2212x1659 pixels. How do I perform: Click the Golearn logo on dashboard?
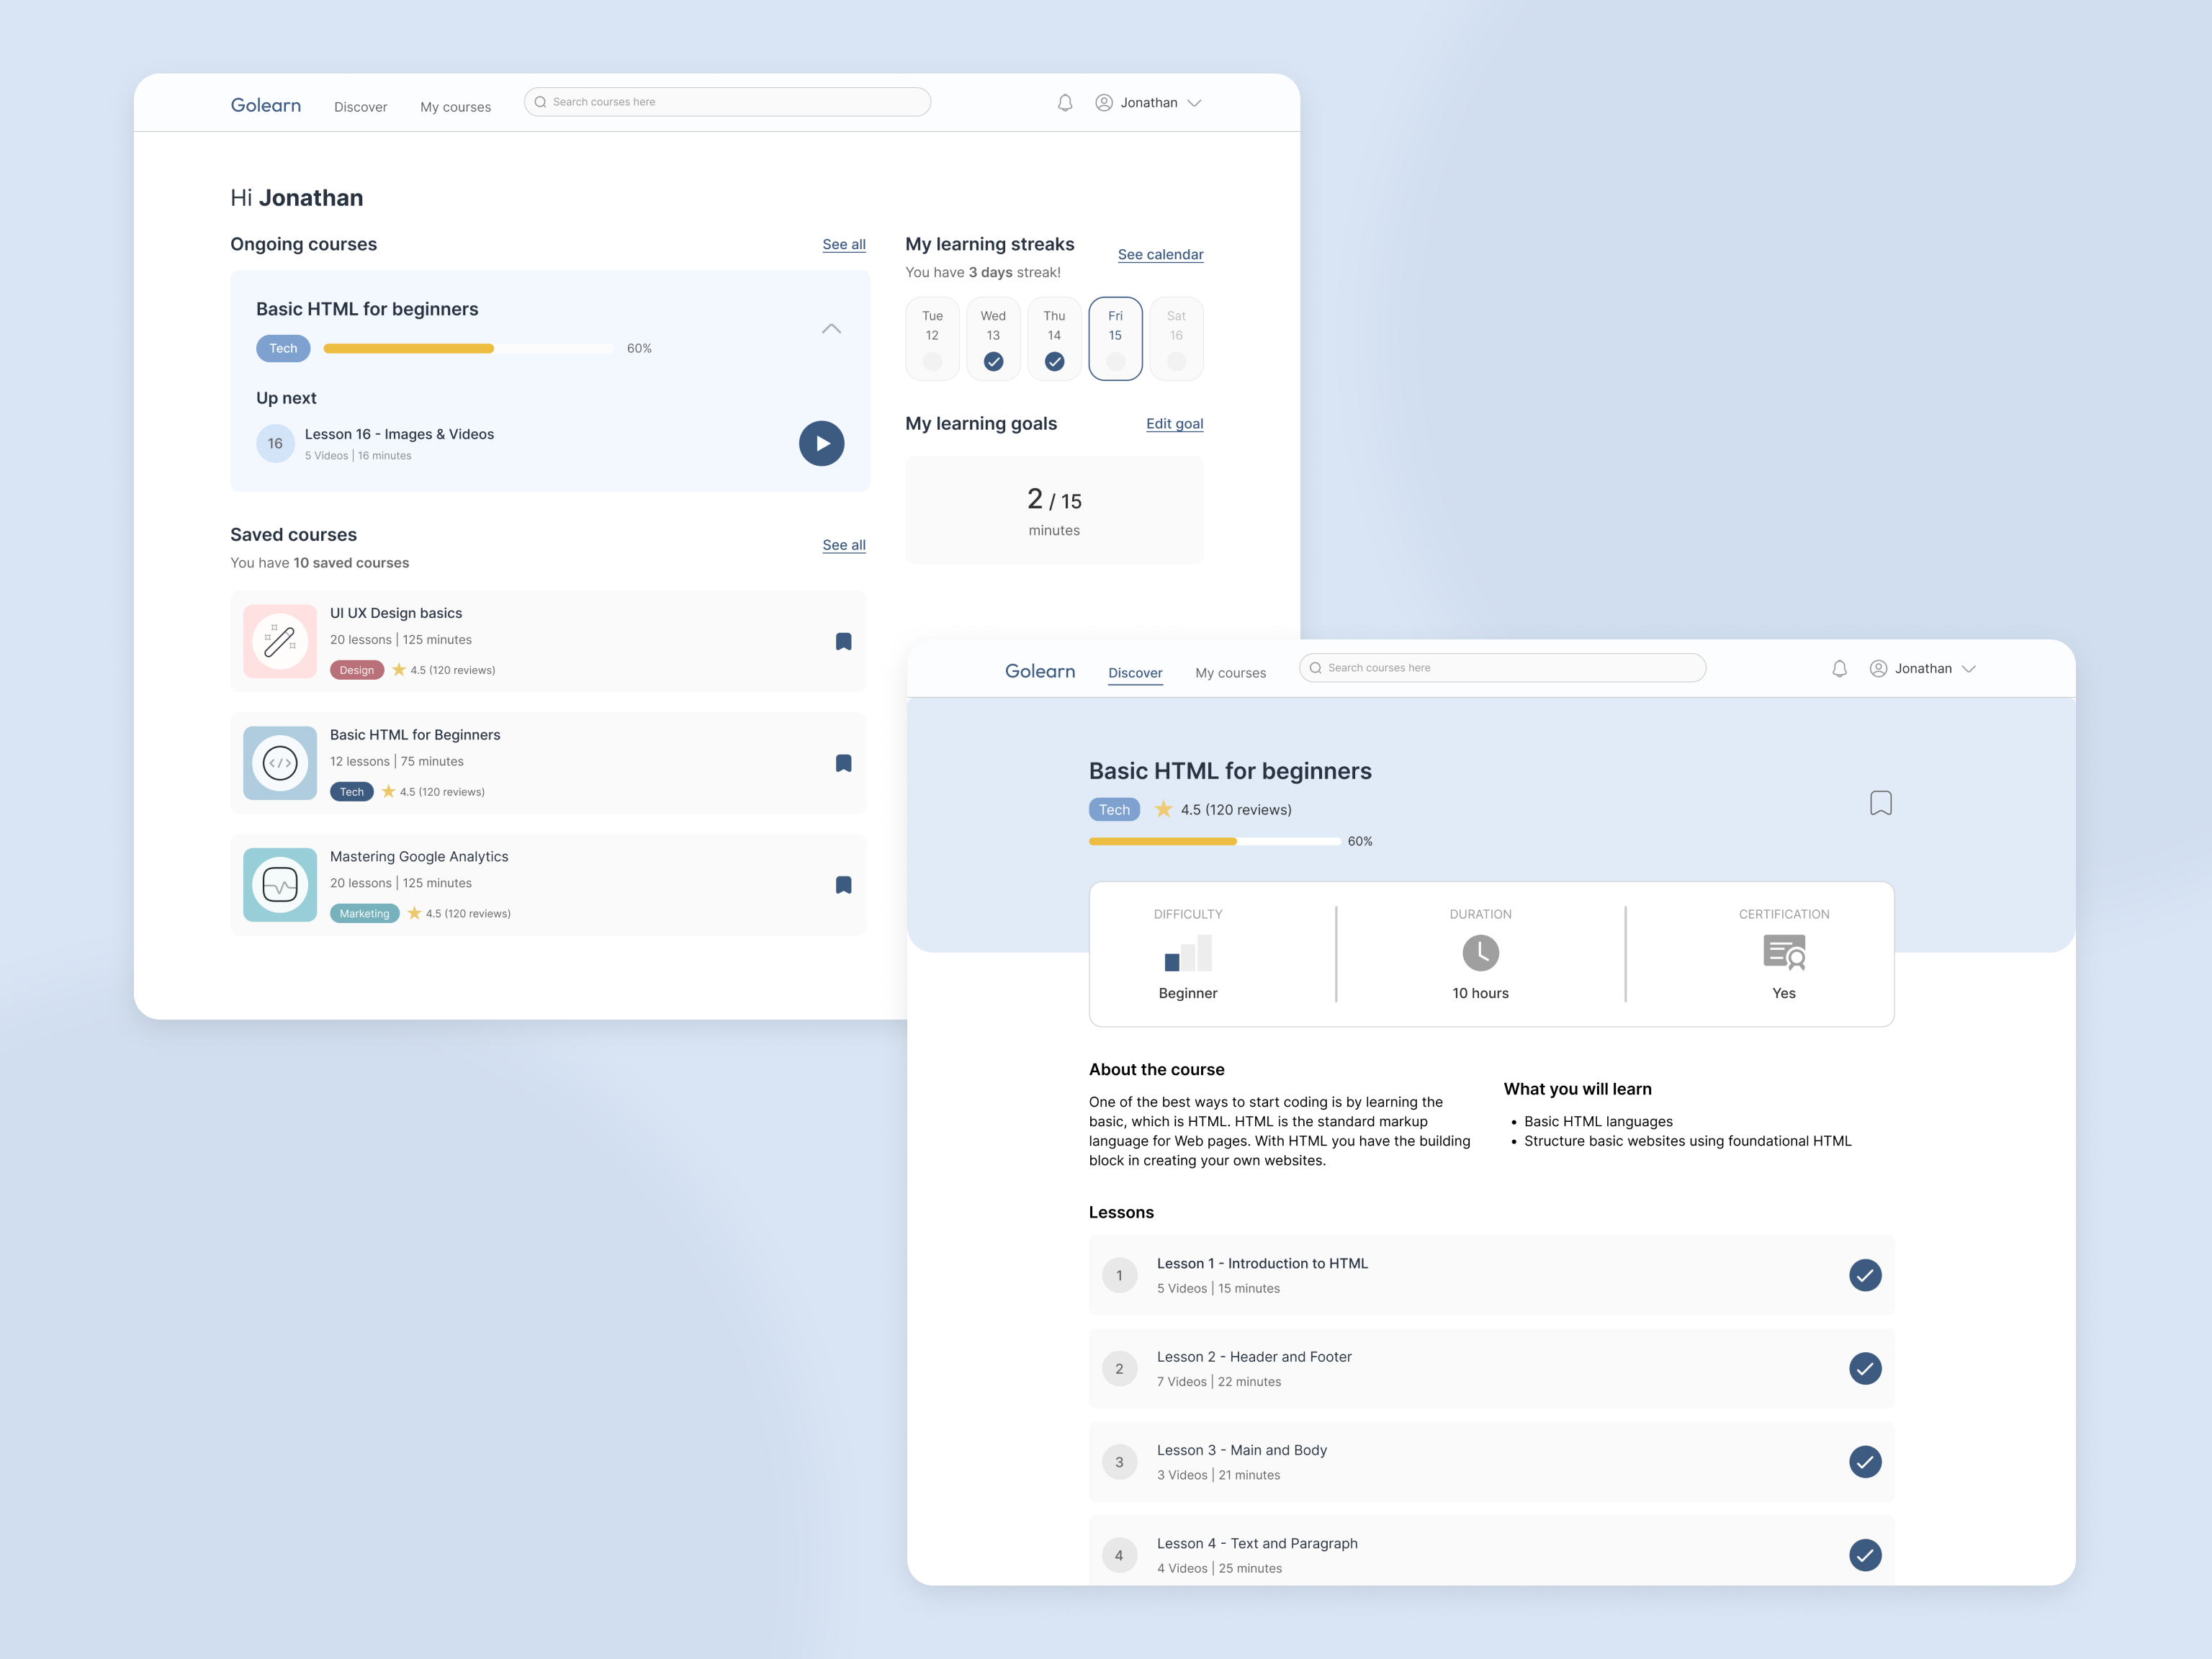click(x=265, y=105)
